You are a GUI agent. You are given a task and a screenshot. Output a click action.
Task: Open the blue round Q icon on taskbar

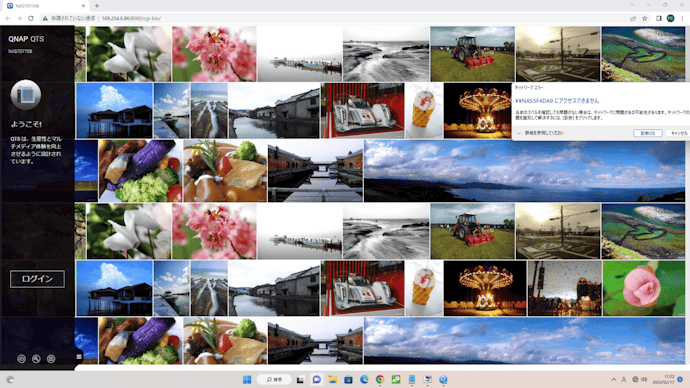click(443, 379)
